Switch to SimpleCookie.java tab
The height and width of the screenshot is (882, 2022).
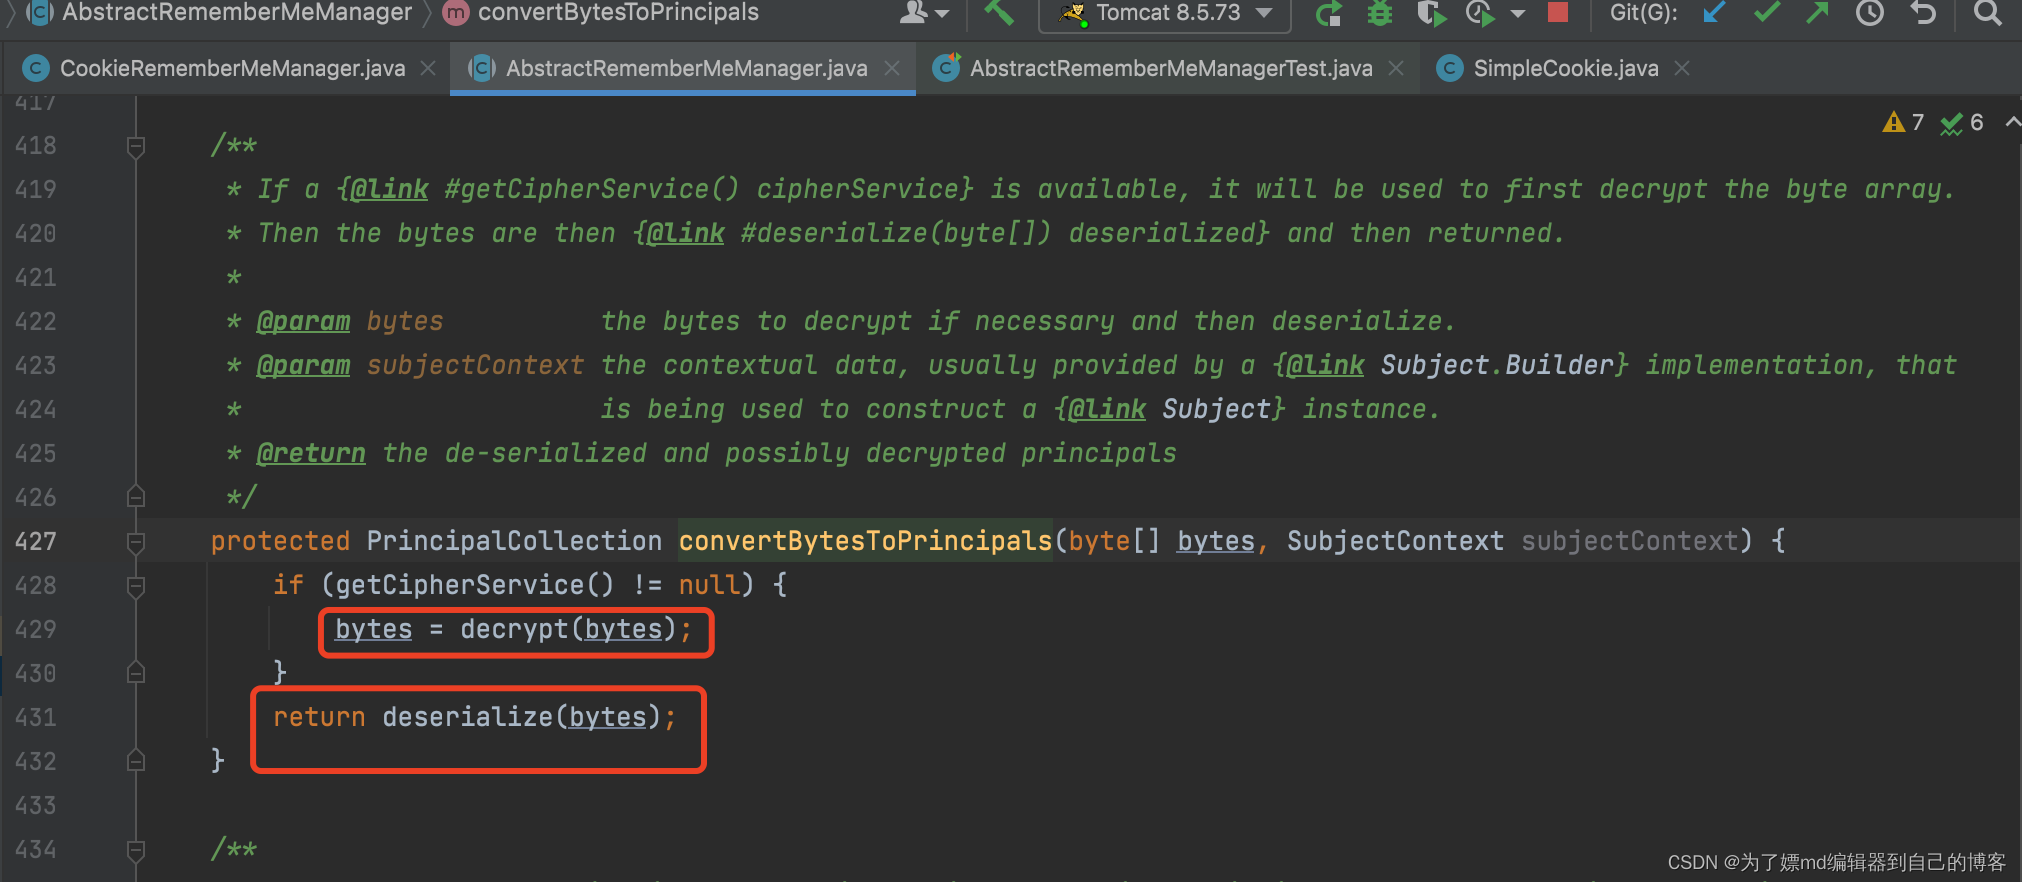1565,68
